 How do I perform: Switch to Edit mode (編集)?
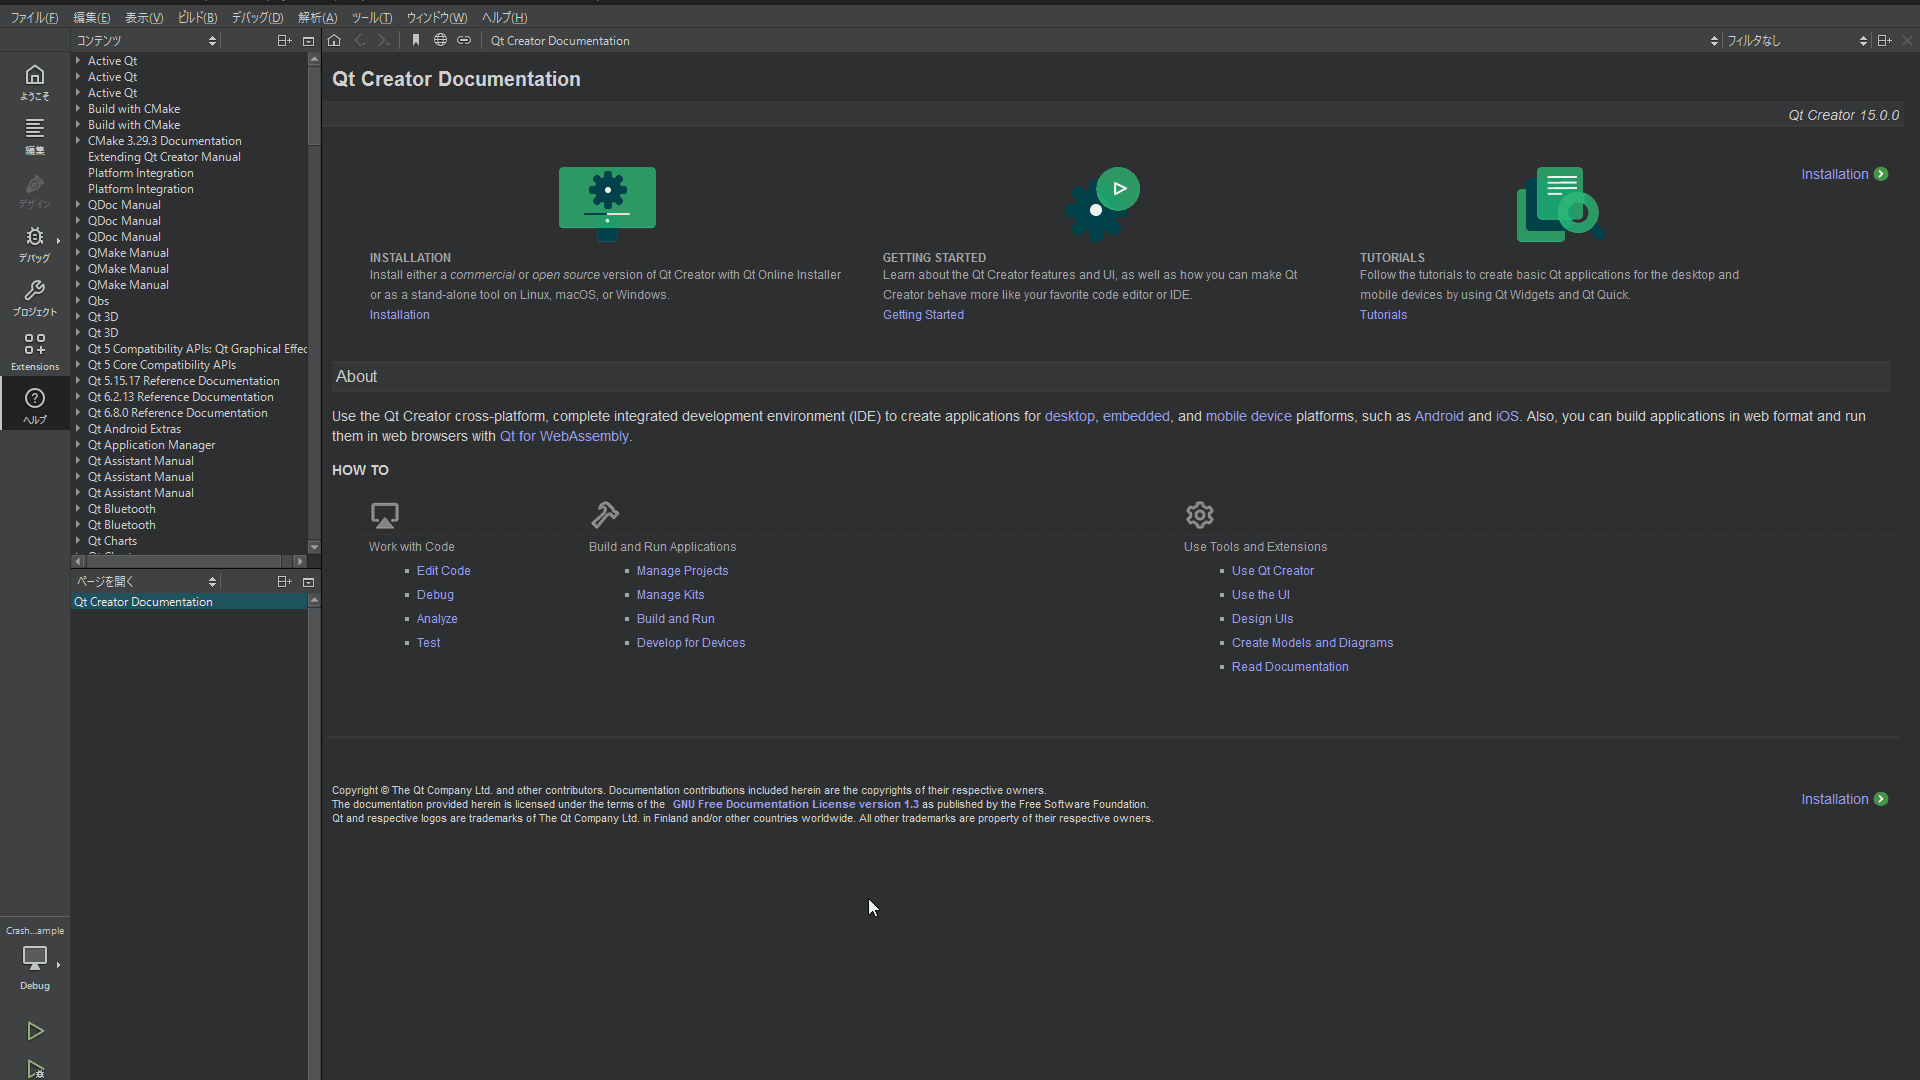point(35,136)
